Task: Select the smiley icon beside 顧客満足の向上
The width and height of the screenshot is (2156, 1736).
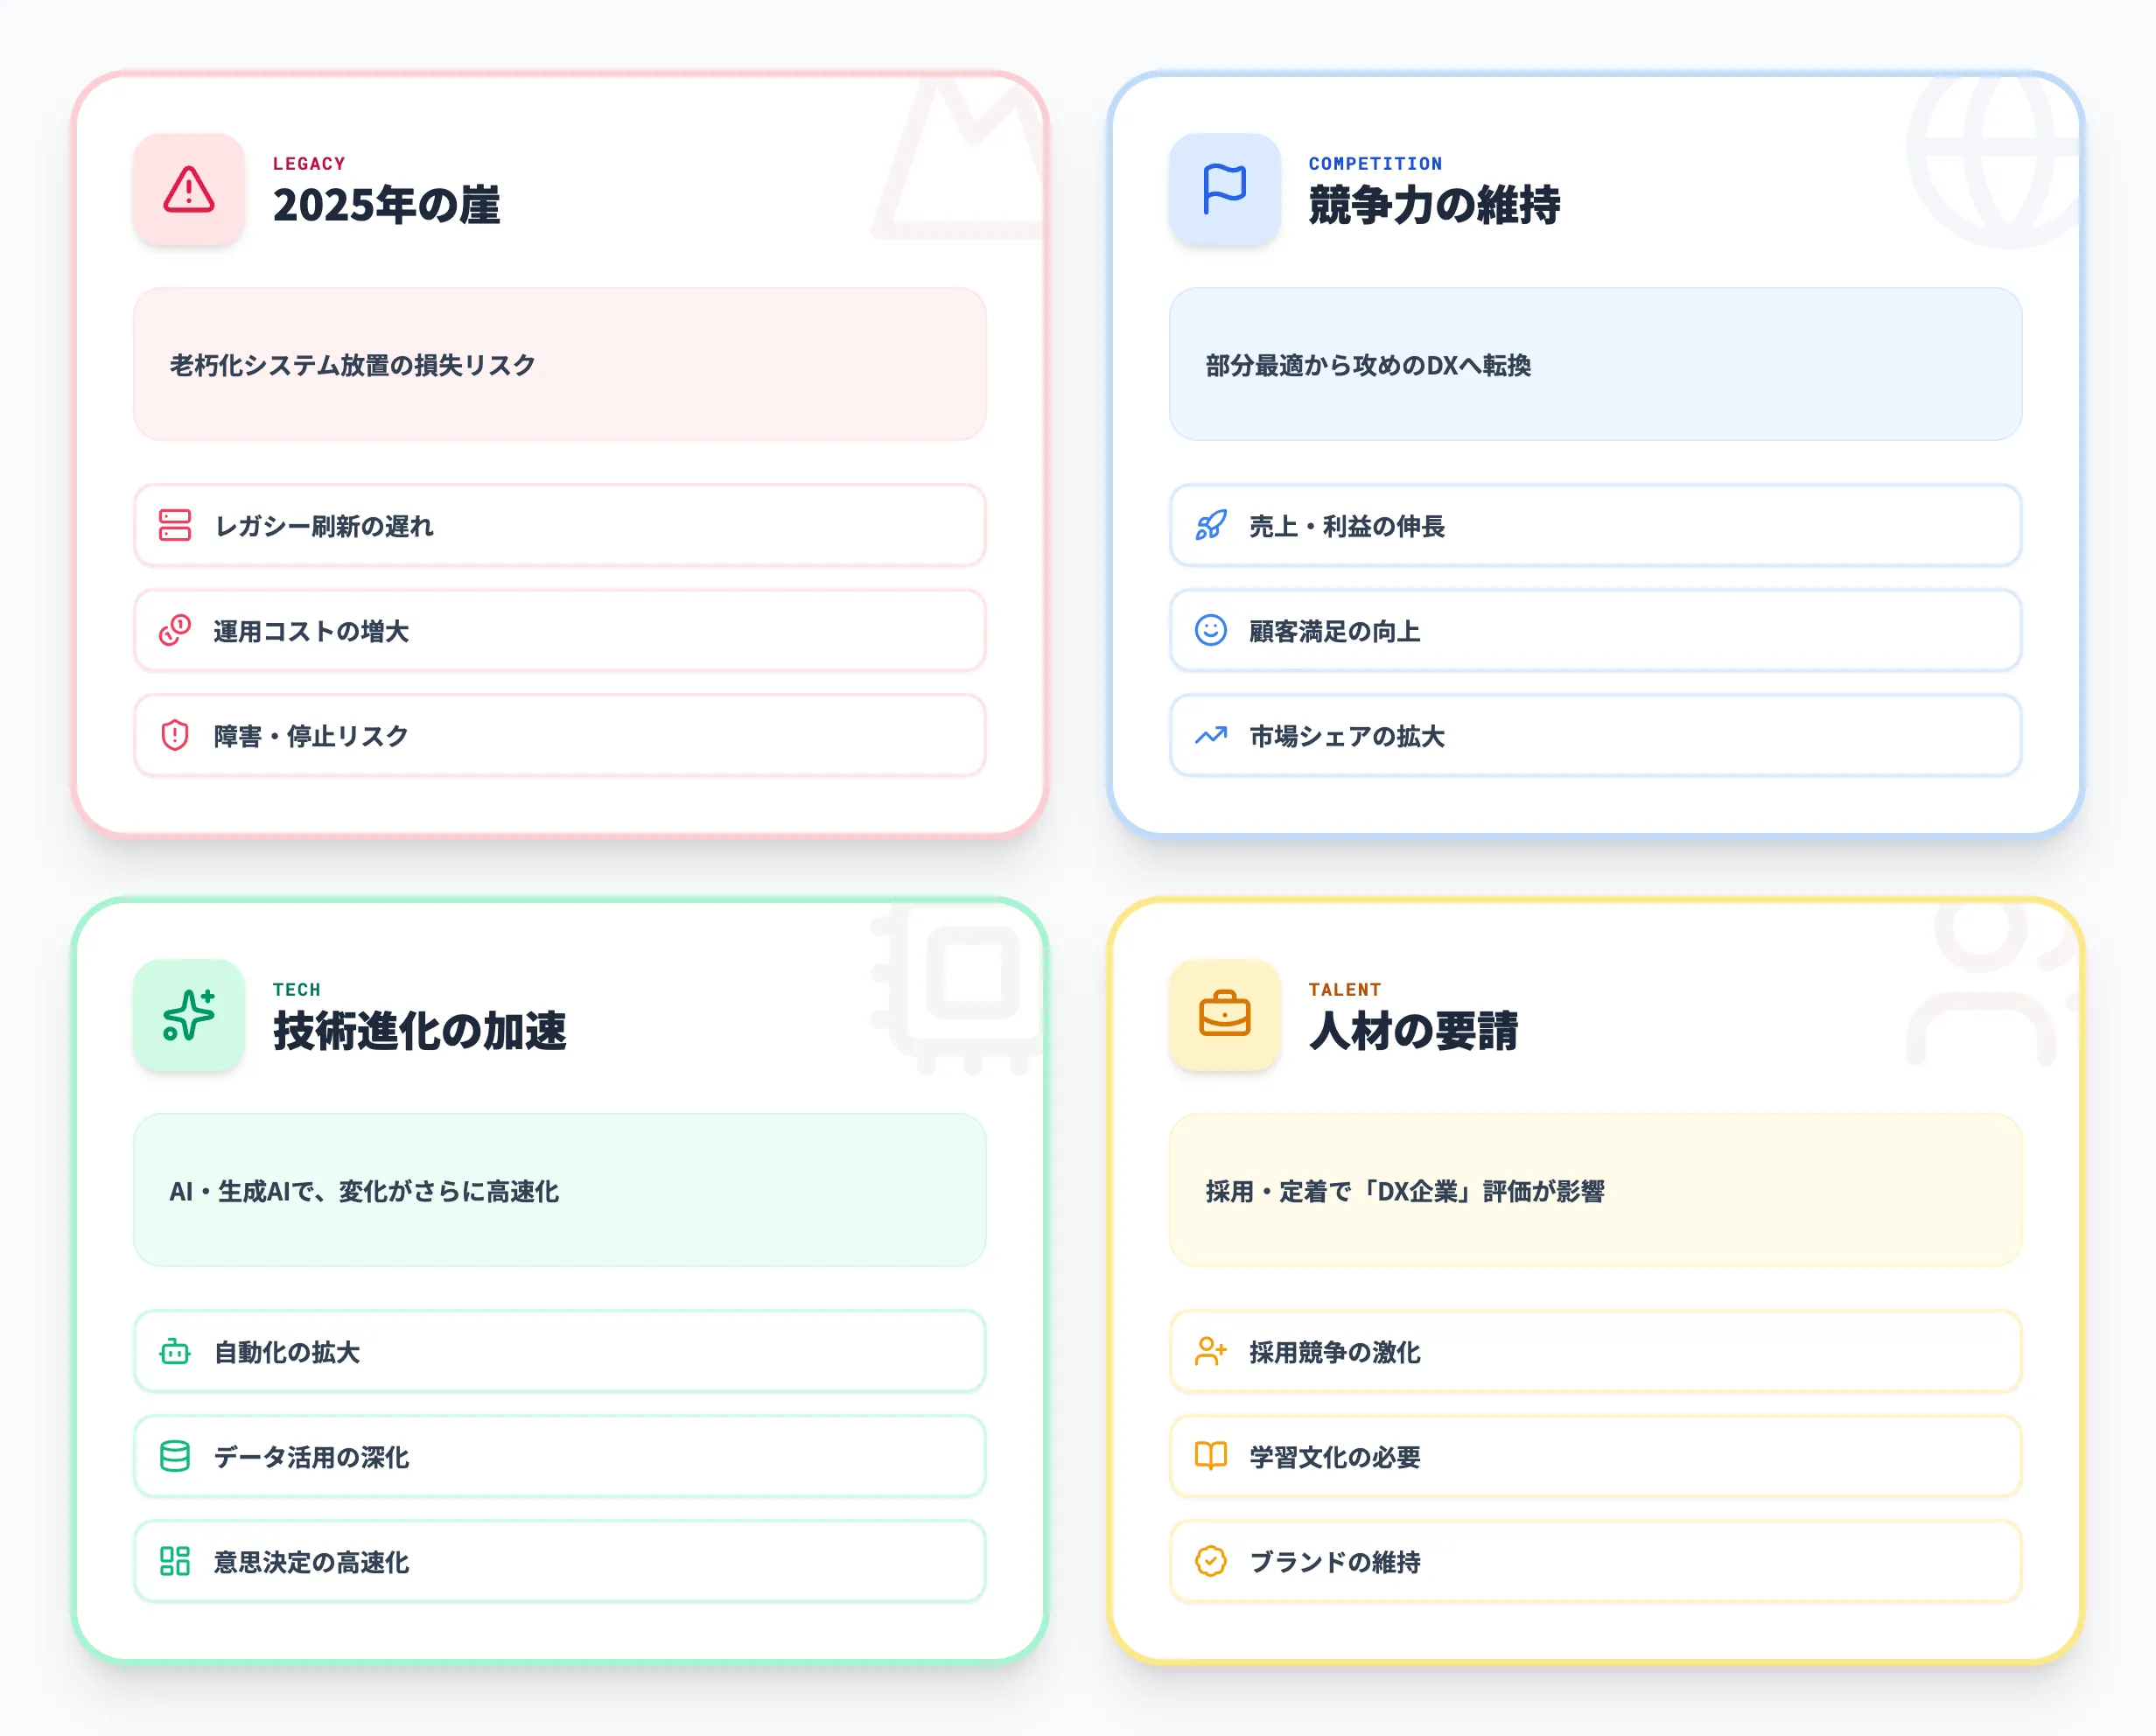Action: pyautogui.click(x=1210, y=631)
